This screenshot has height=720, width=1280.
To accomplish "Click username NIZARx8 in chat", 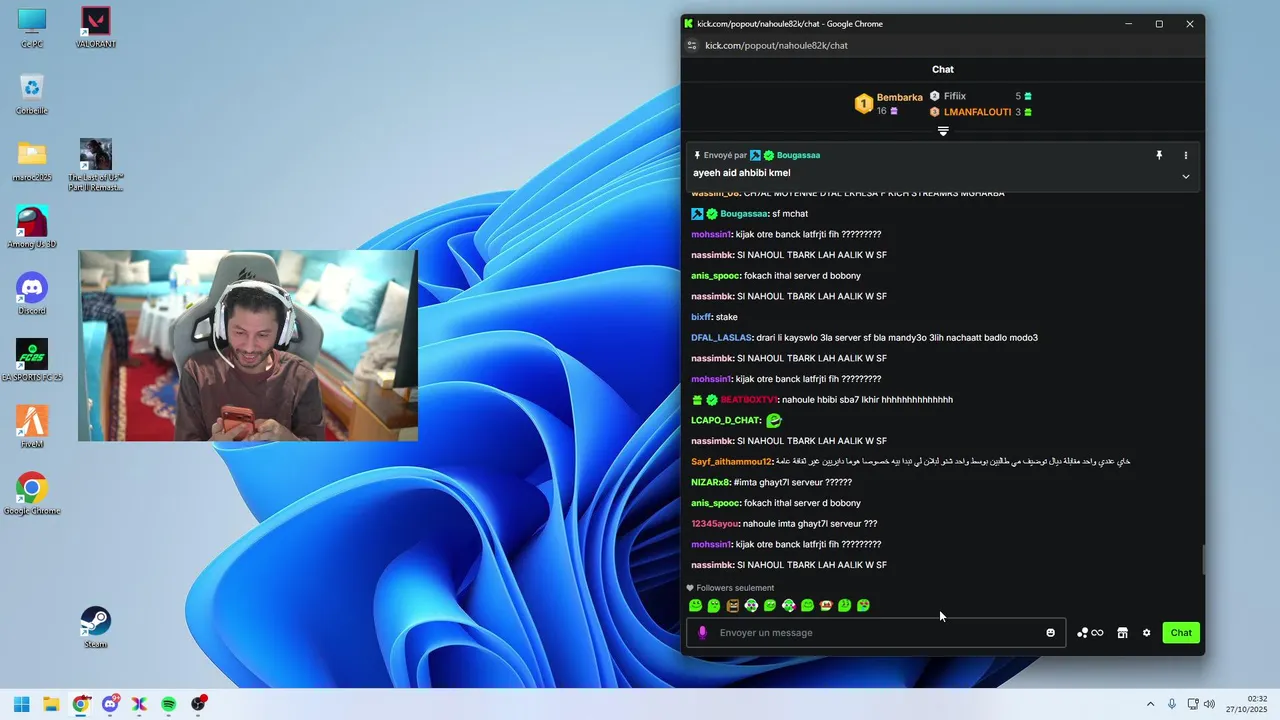I will click(710, 483).
